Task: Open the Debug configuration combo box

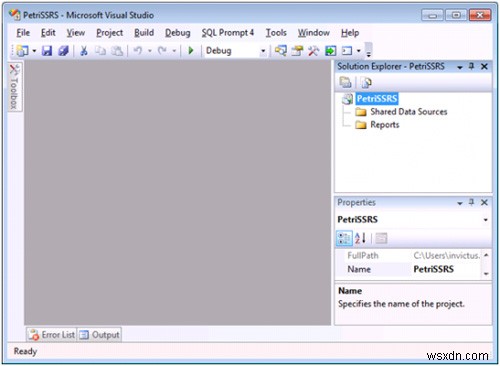Action: [x=235, y=51]
